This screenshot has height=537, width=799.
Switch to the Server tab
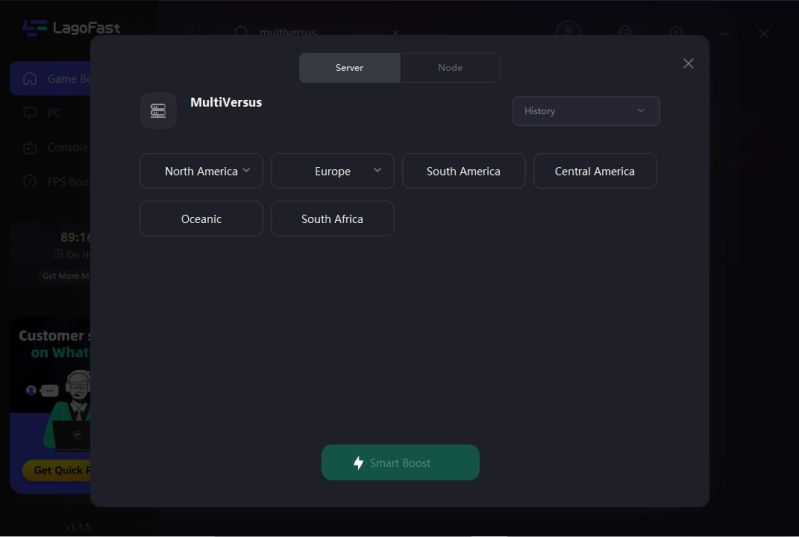pyautogui.click(x=350, y=68)
